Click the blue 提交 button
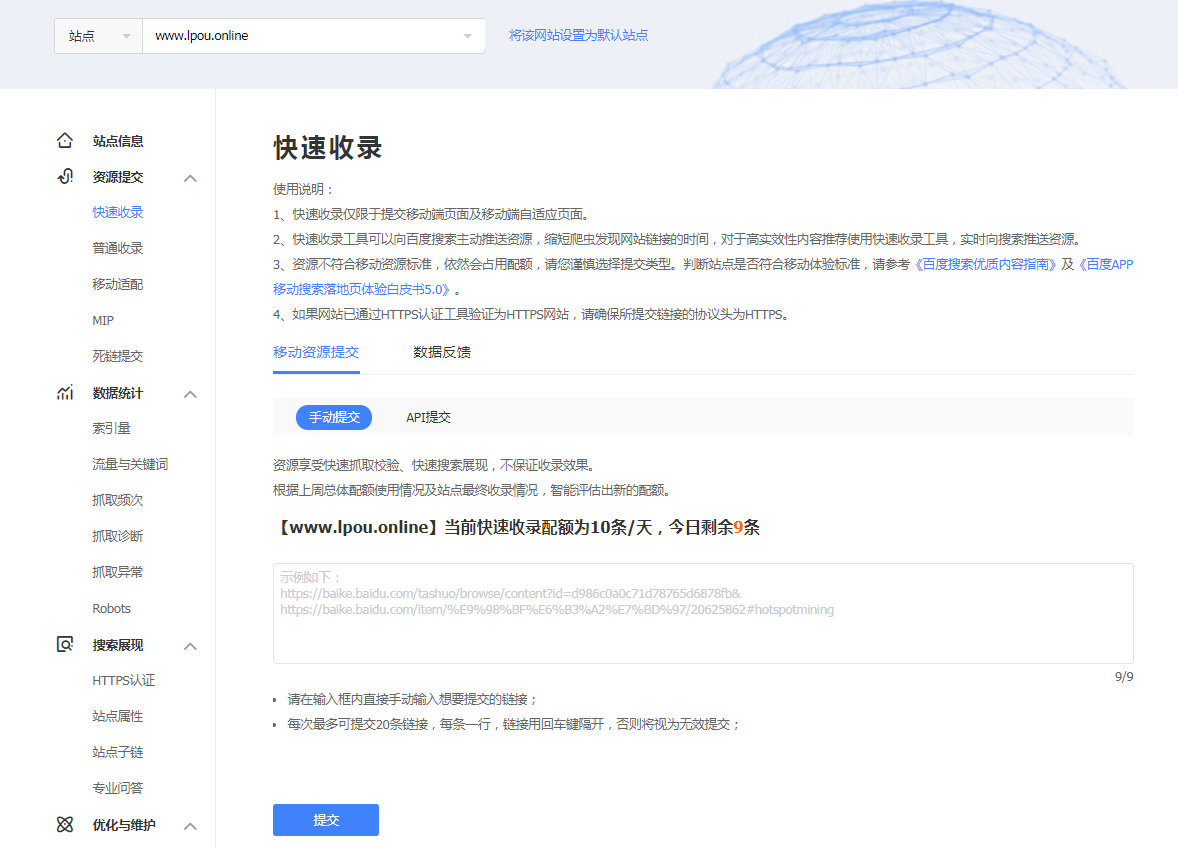 pos(326,820)
